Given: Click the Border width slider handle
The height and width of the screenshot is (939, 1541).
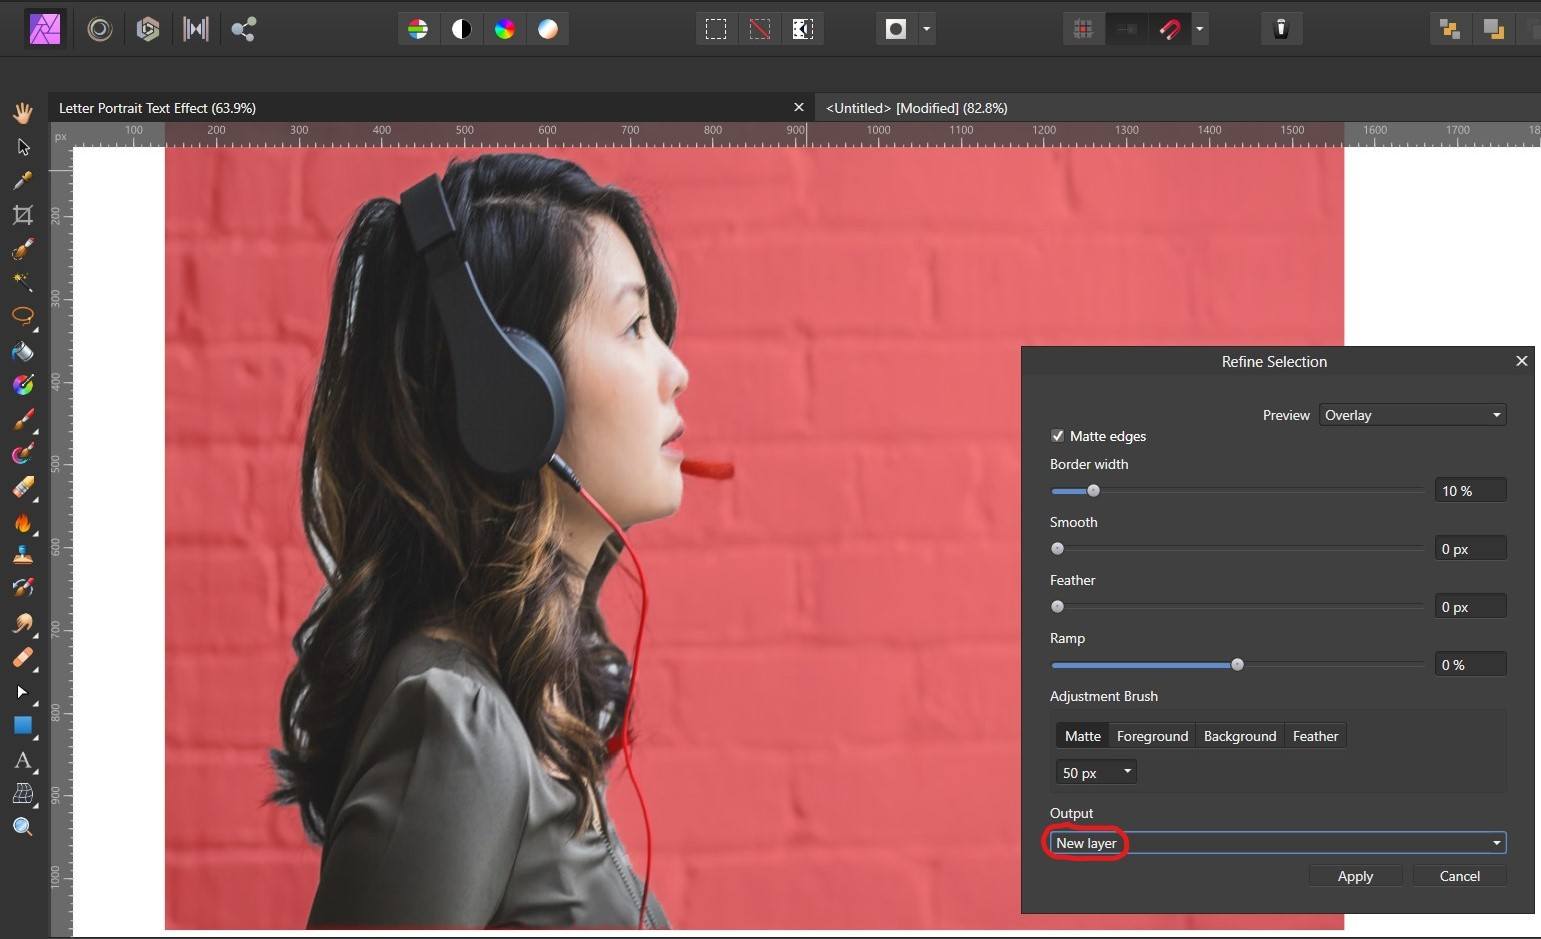Looking at the screenshot, I should (1092, 491).
